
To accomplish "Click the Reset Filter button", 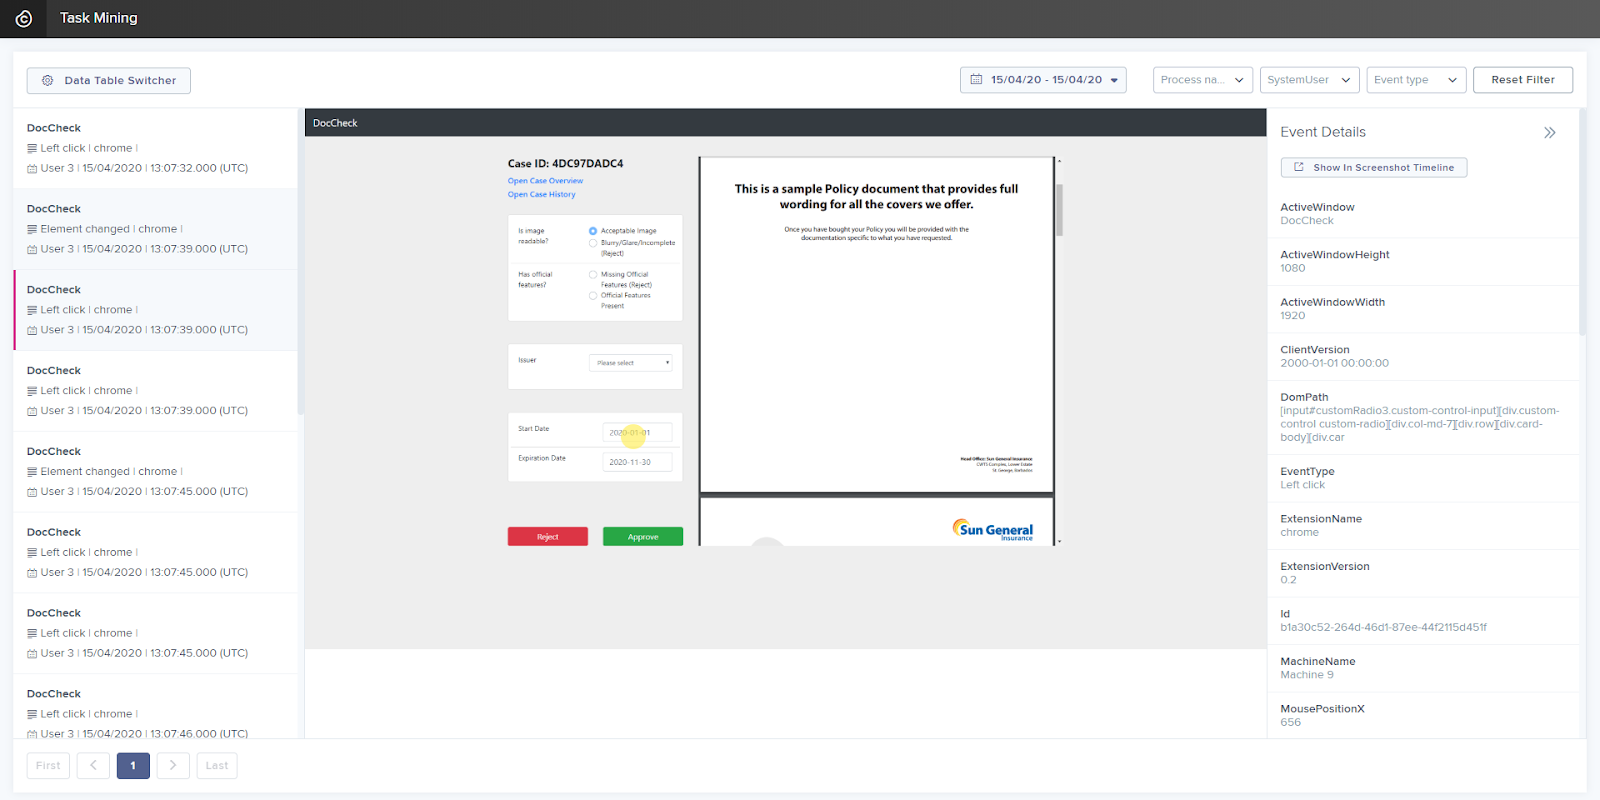I will pyautogui.click(x=1522, y=80).
